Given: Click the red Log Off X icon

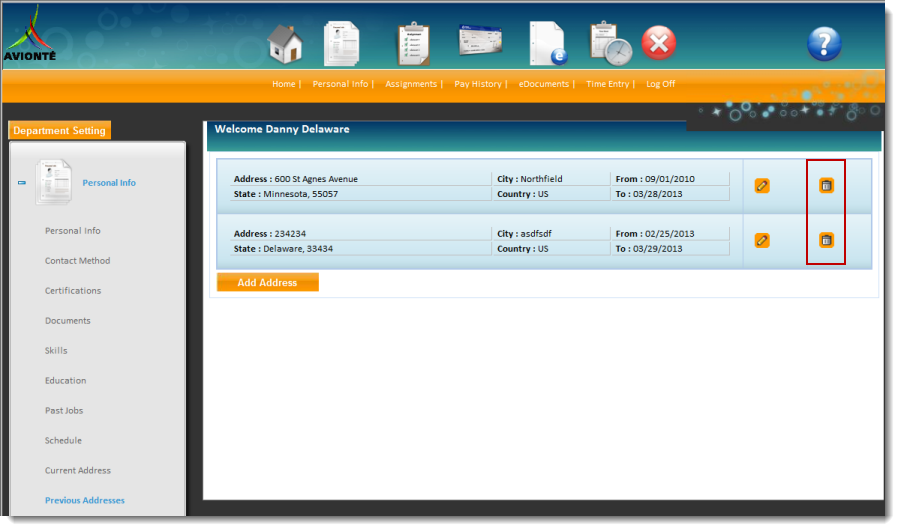Looking at the screenshot, I should 658,43.
